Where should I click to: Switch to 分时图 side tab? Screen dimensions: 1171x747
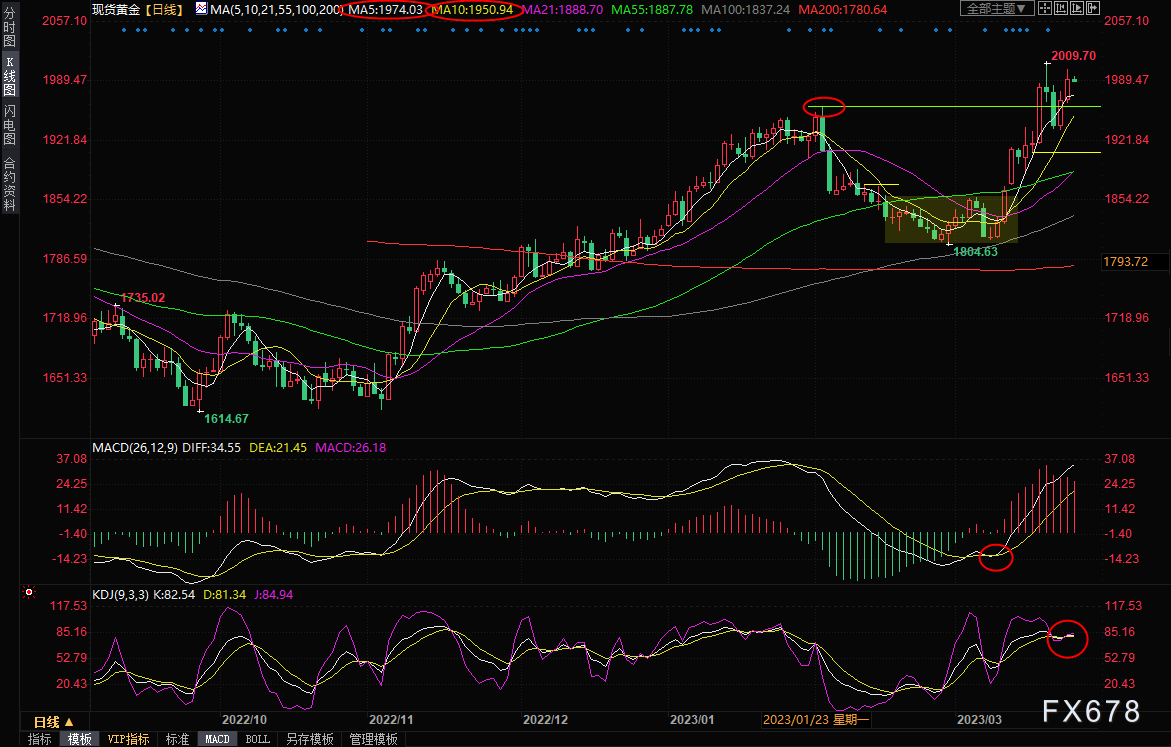coord(10,28)
